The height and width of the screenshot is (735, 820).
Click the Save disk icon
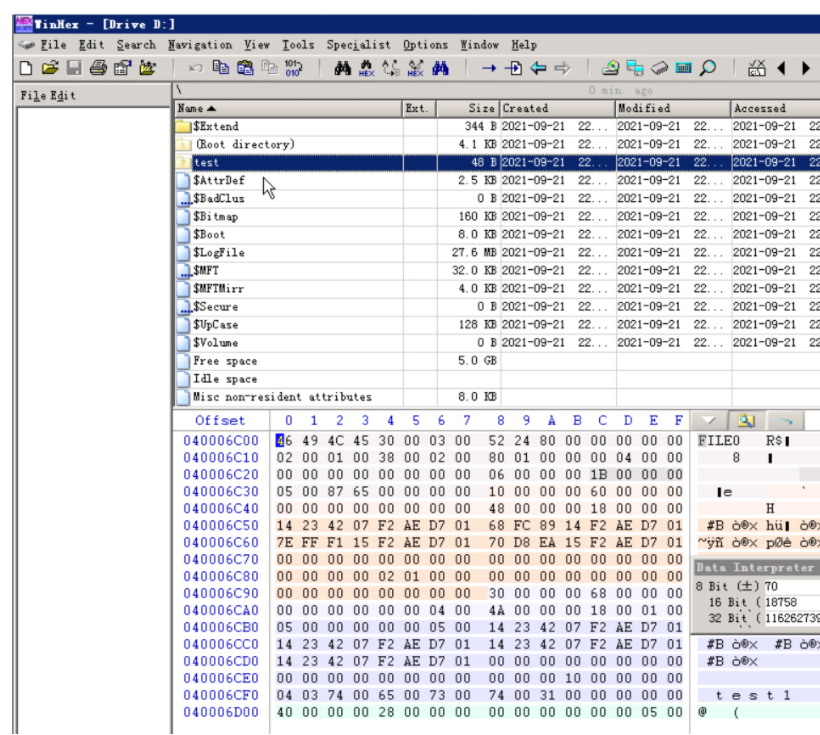tap(74, 69)
